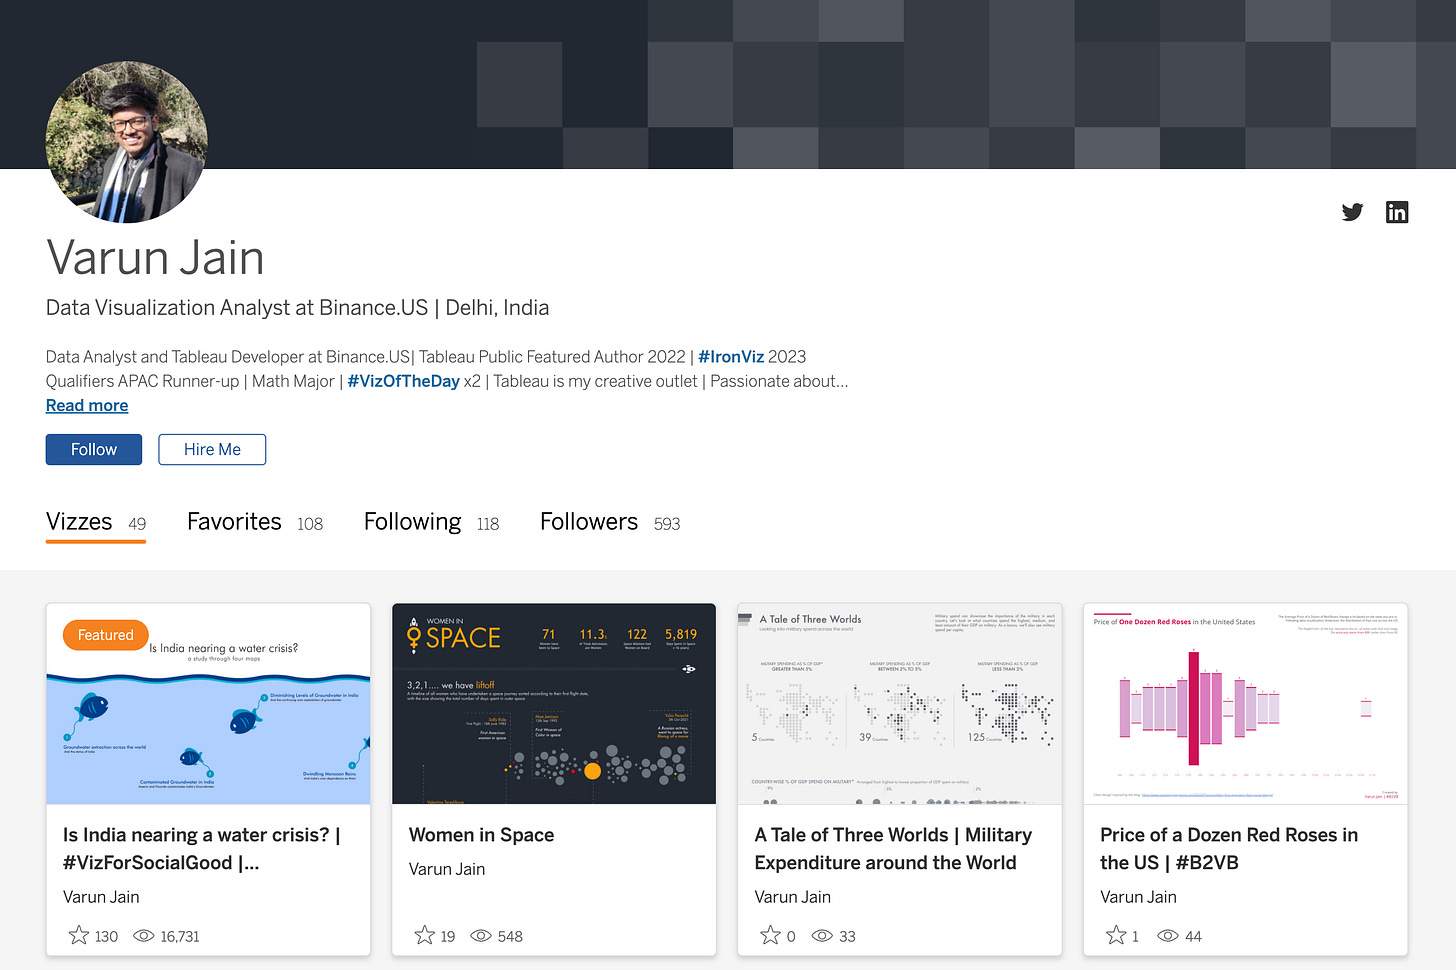The width and height of the screenshot is (1456, 970).
Task: Favorite the Price of a Dozen Red Roses viz
Action: (x=1114, y=935)
